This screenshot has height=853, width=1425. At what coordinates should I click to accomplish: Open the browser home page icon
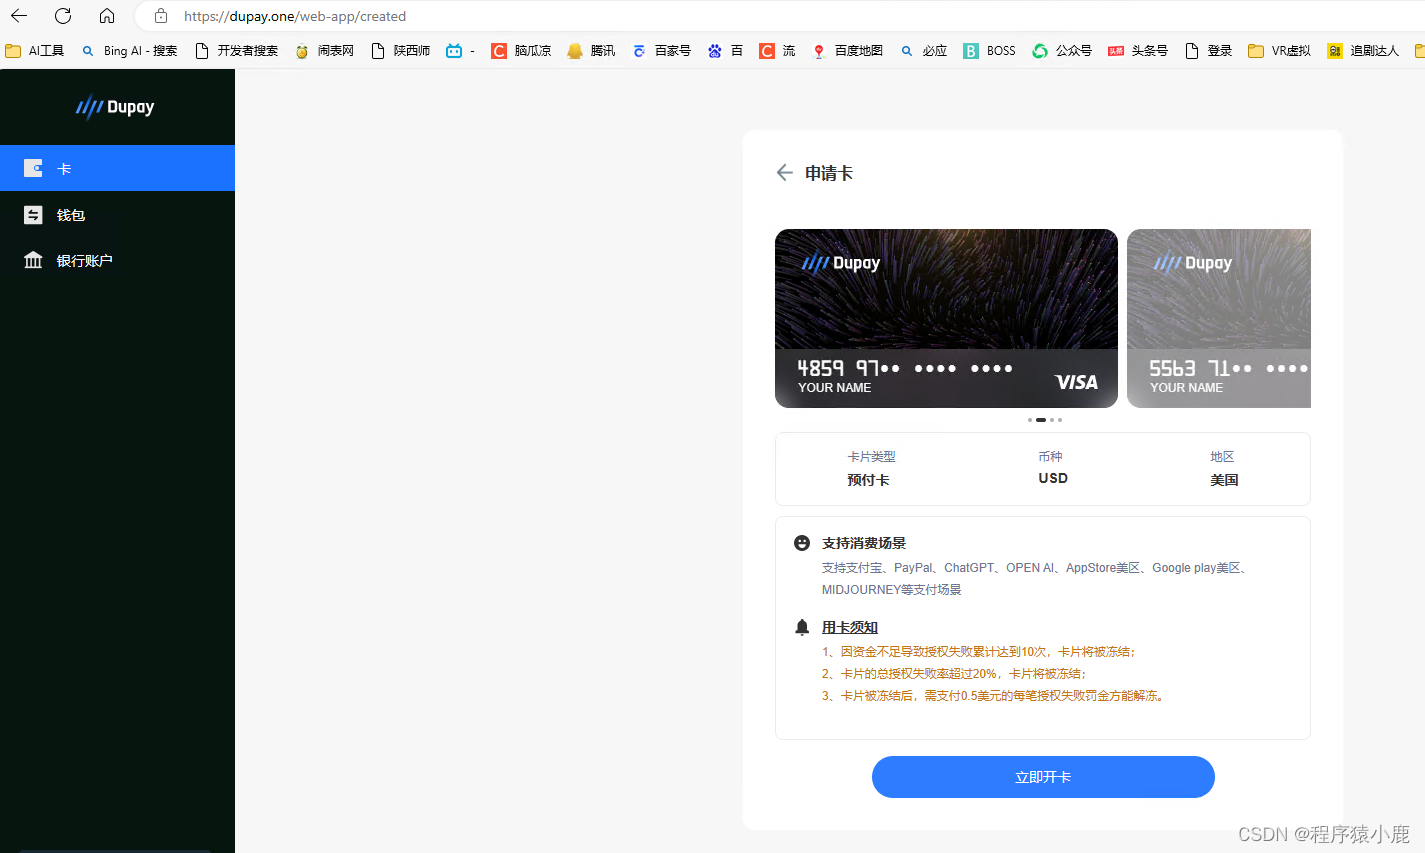coord(107,16)
